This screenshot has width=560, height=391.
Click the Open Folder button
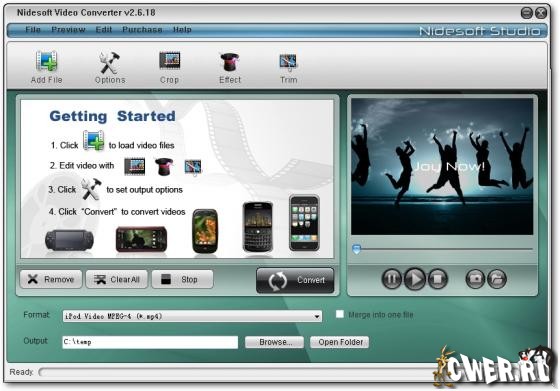tap(339, 342)
